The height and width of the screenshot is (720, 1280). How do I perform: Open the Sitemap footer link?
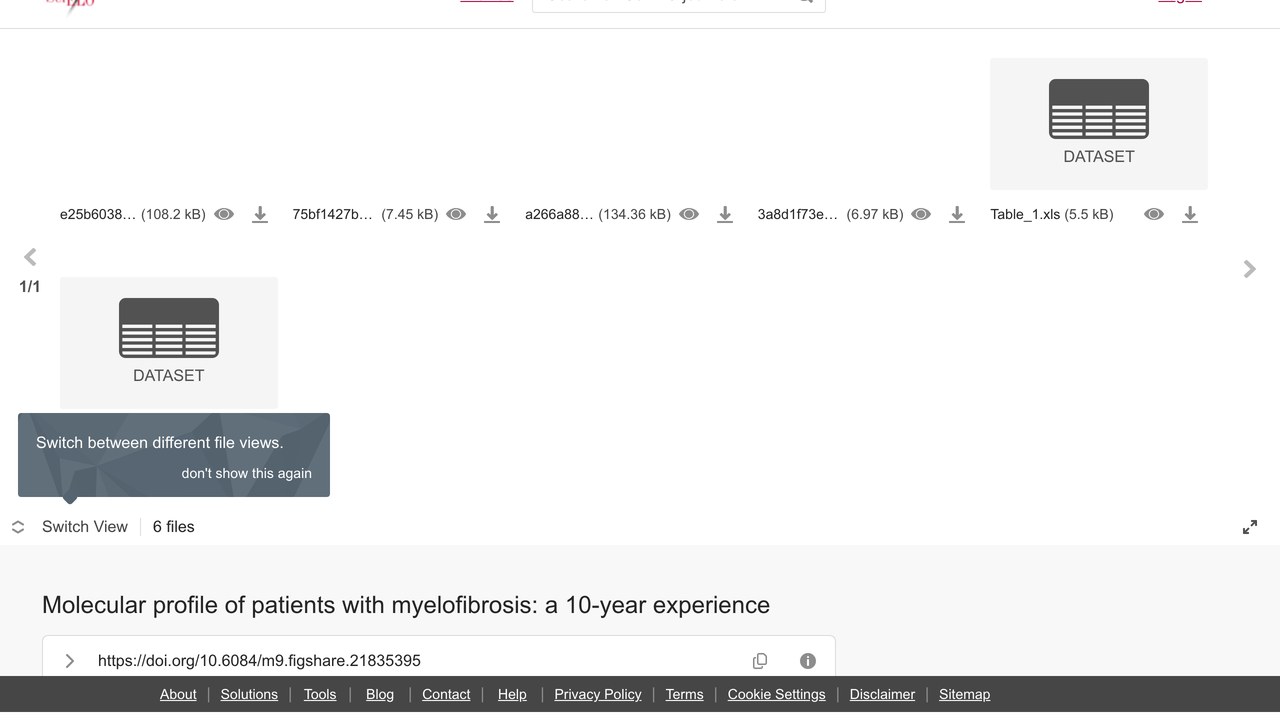pos(964,694)
